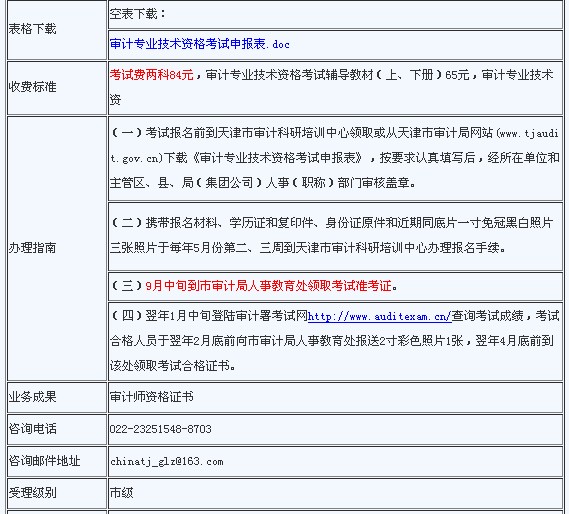569x514 pixels.
Task: Click the 表格下载 row label
Action: (32, 29)
